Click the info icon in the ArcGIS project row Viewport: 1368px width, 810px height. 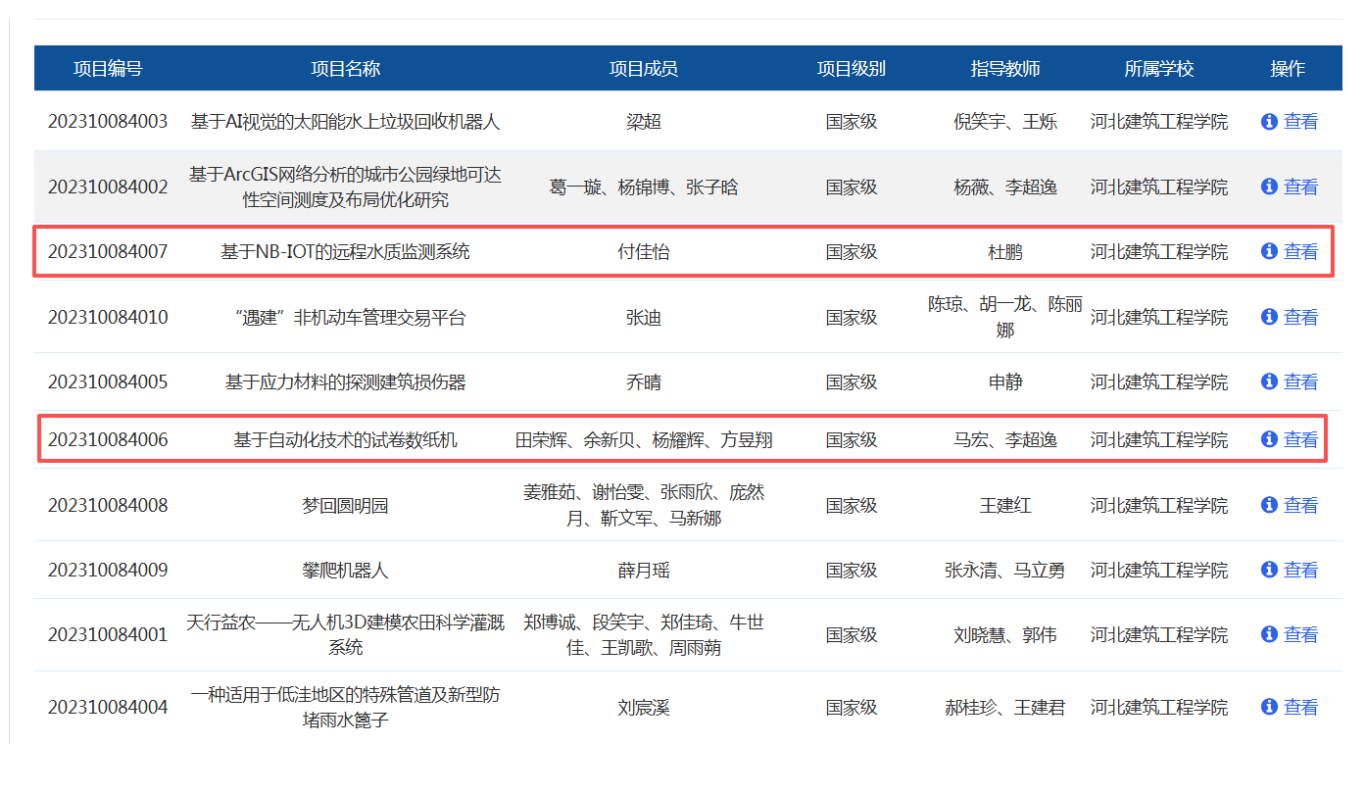coord(1269,187)
